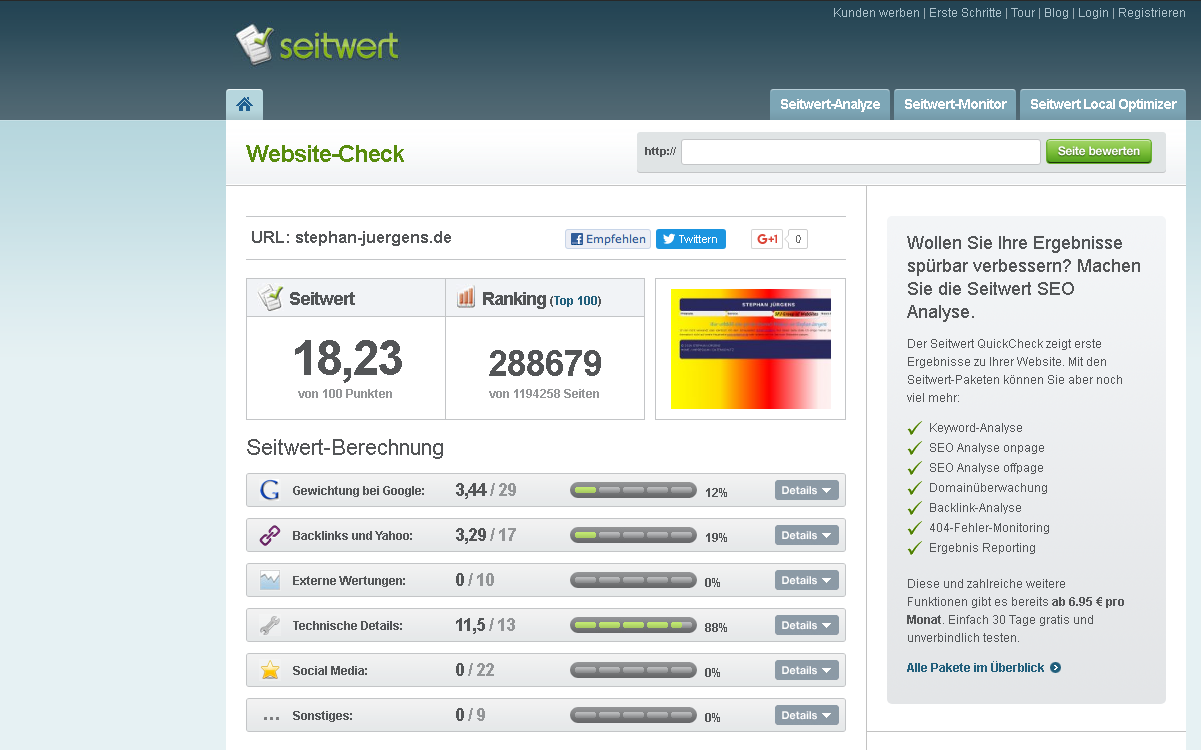Click the Backlinks und Yahoo progress bar
This screenshot has width=1201, height=750.
633,535
